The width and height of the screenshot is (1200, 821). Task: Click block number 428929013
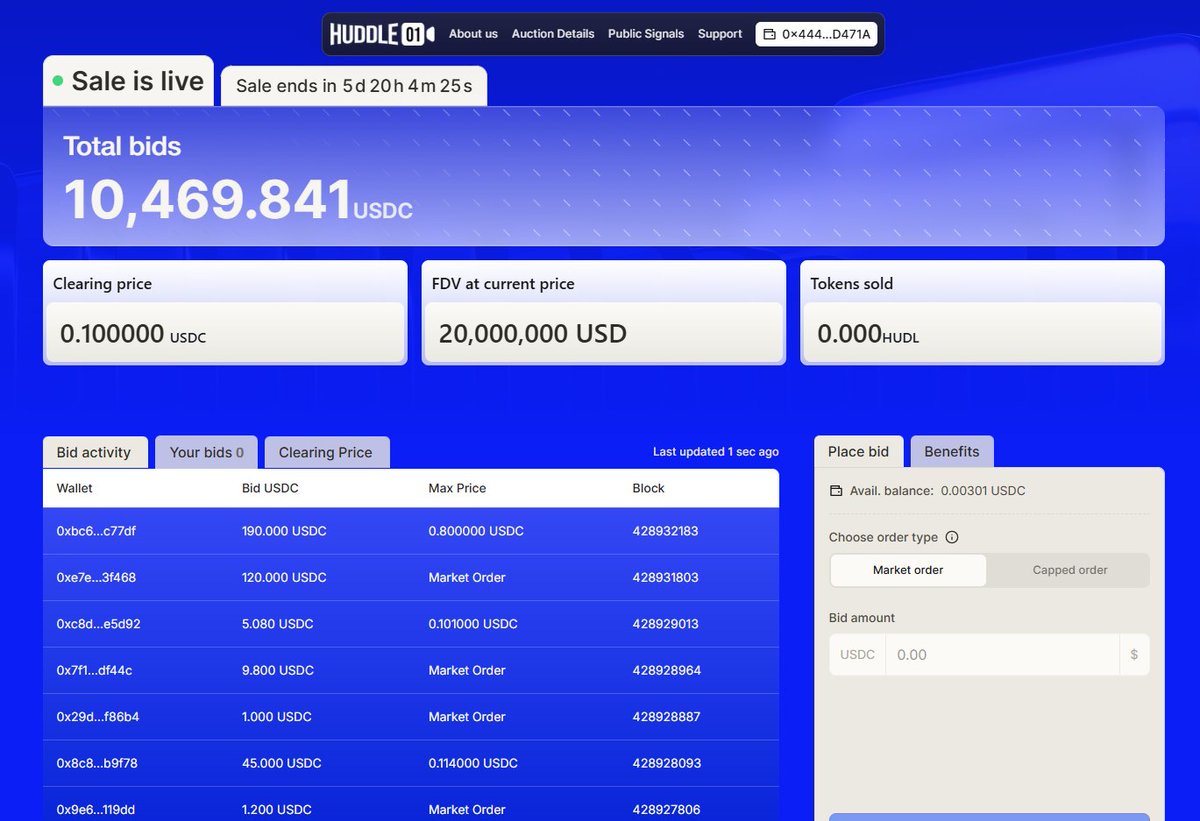[667, 623]
